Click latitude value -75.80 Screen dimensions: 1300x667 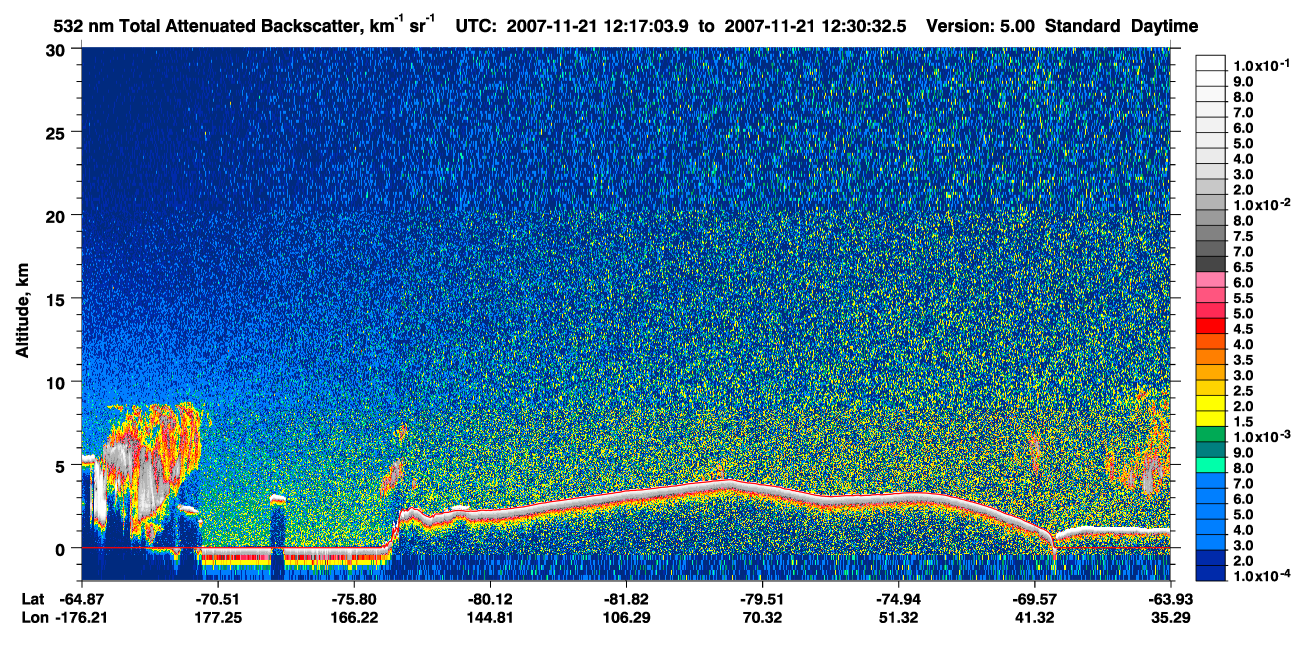pyautogui.click(x=354, y=599)
